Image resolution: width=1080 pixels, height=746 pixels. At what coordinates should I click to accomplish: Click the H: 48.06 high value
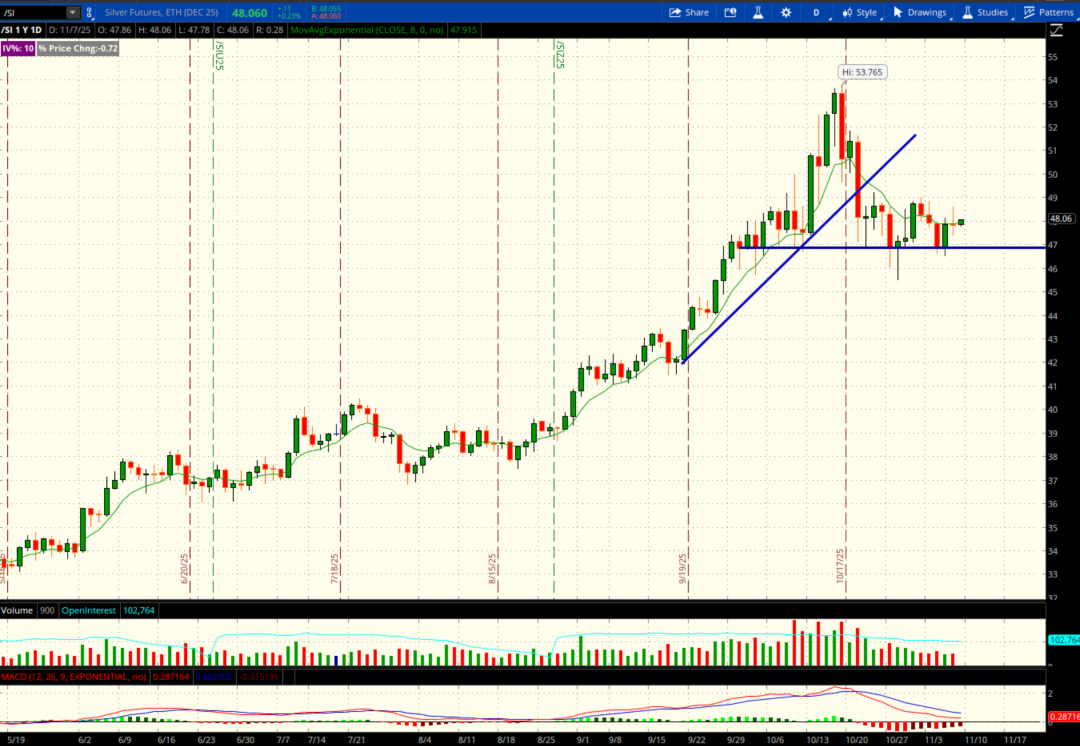point(154,30)
